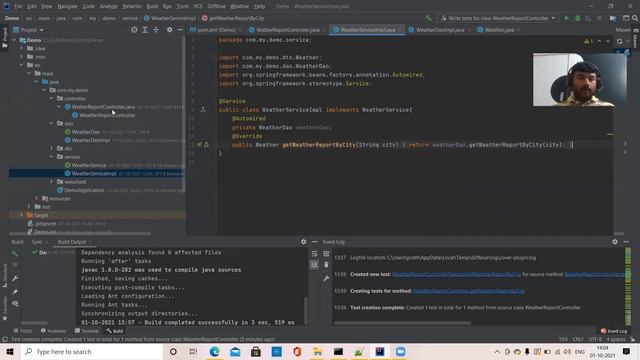
Task: Collapse the src folder
Action: (x=21, y=65)
